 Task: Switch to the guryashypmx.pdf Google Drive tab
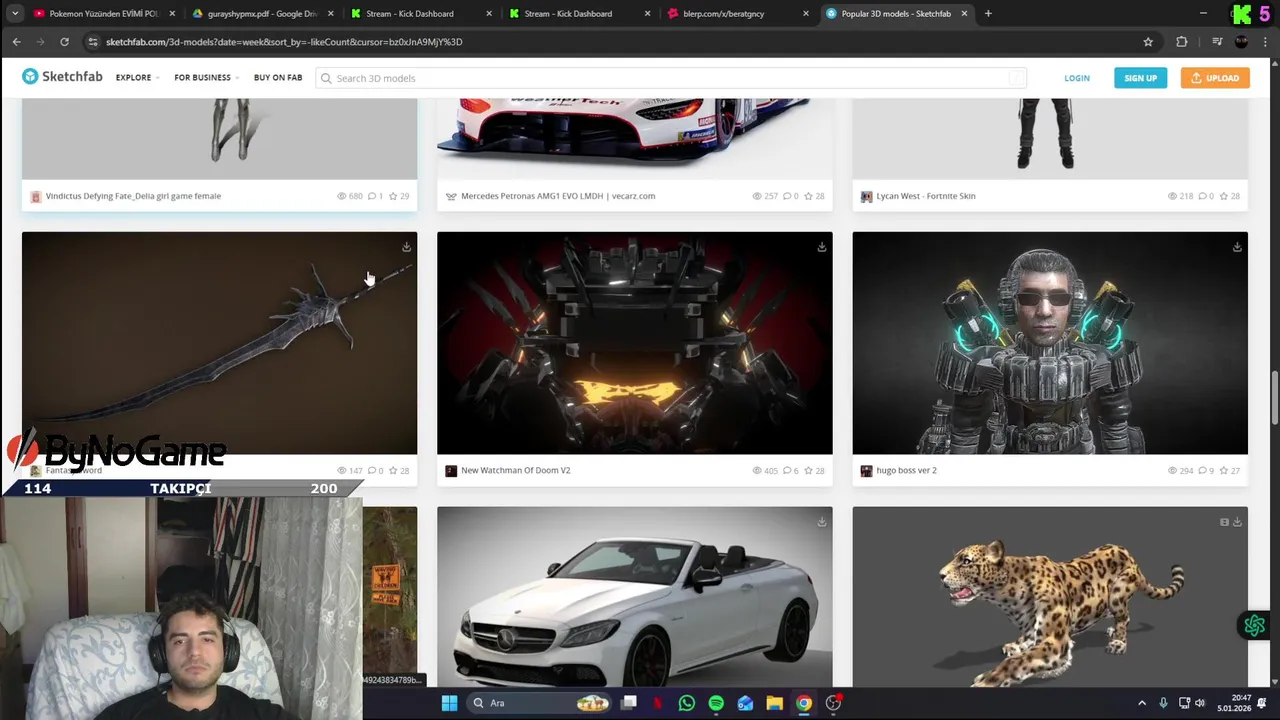[262, 14]
